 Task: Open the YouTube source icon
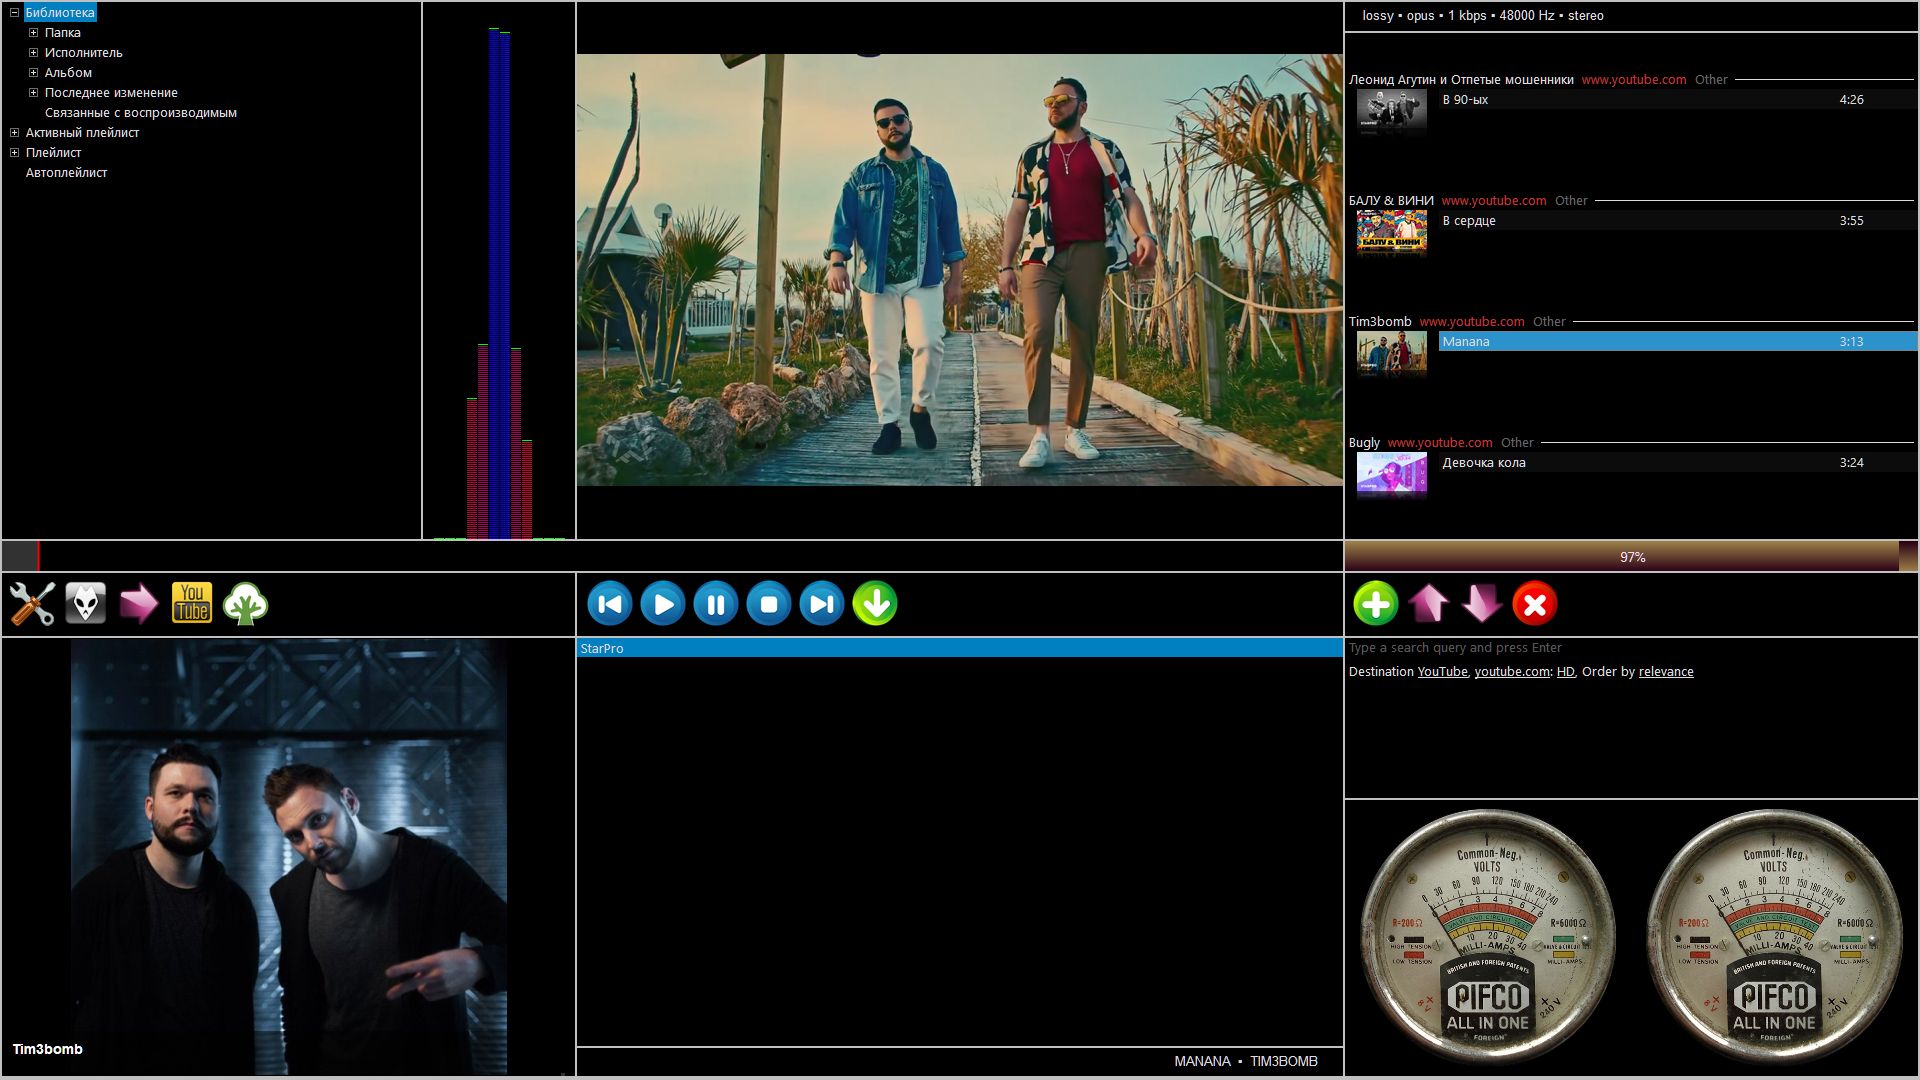click(x=192, y=603)
